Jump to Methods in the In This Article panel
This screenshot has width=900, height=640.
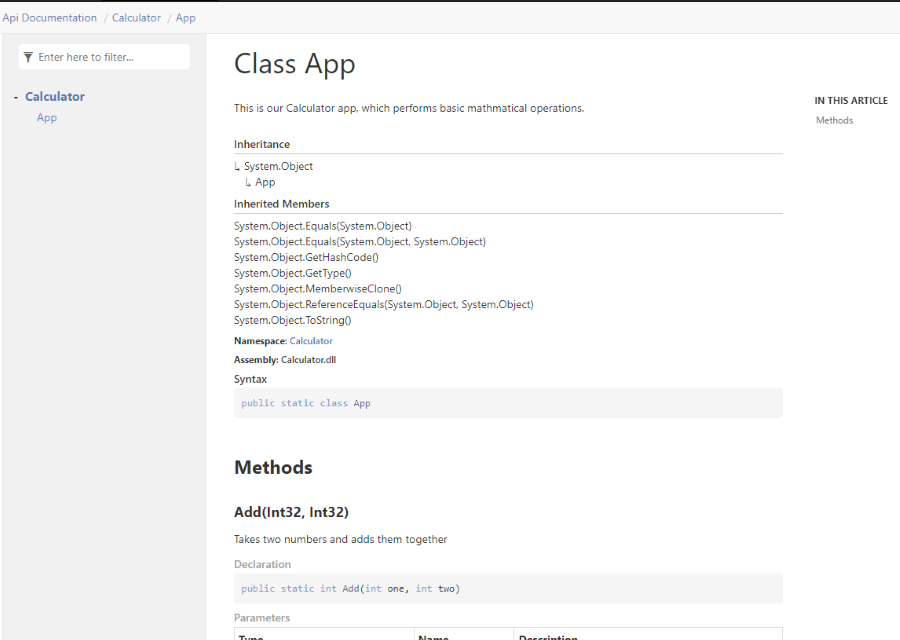pyautogui.click(x=835, y=120)
